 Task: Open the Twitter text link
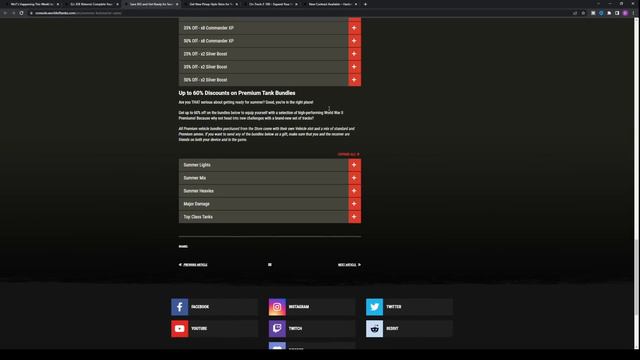394,307
